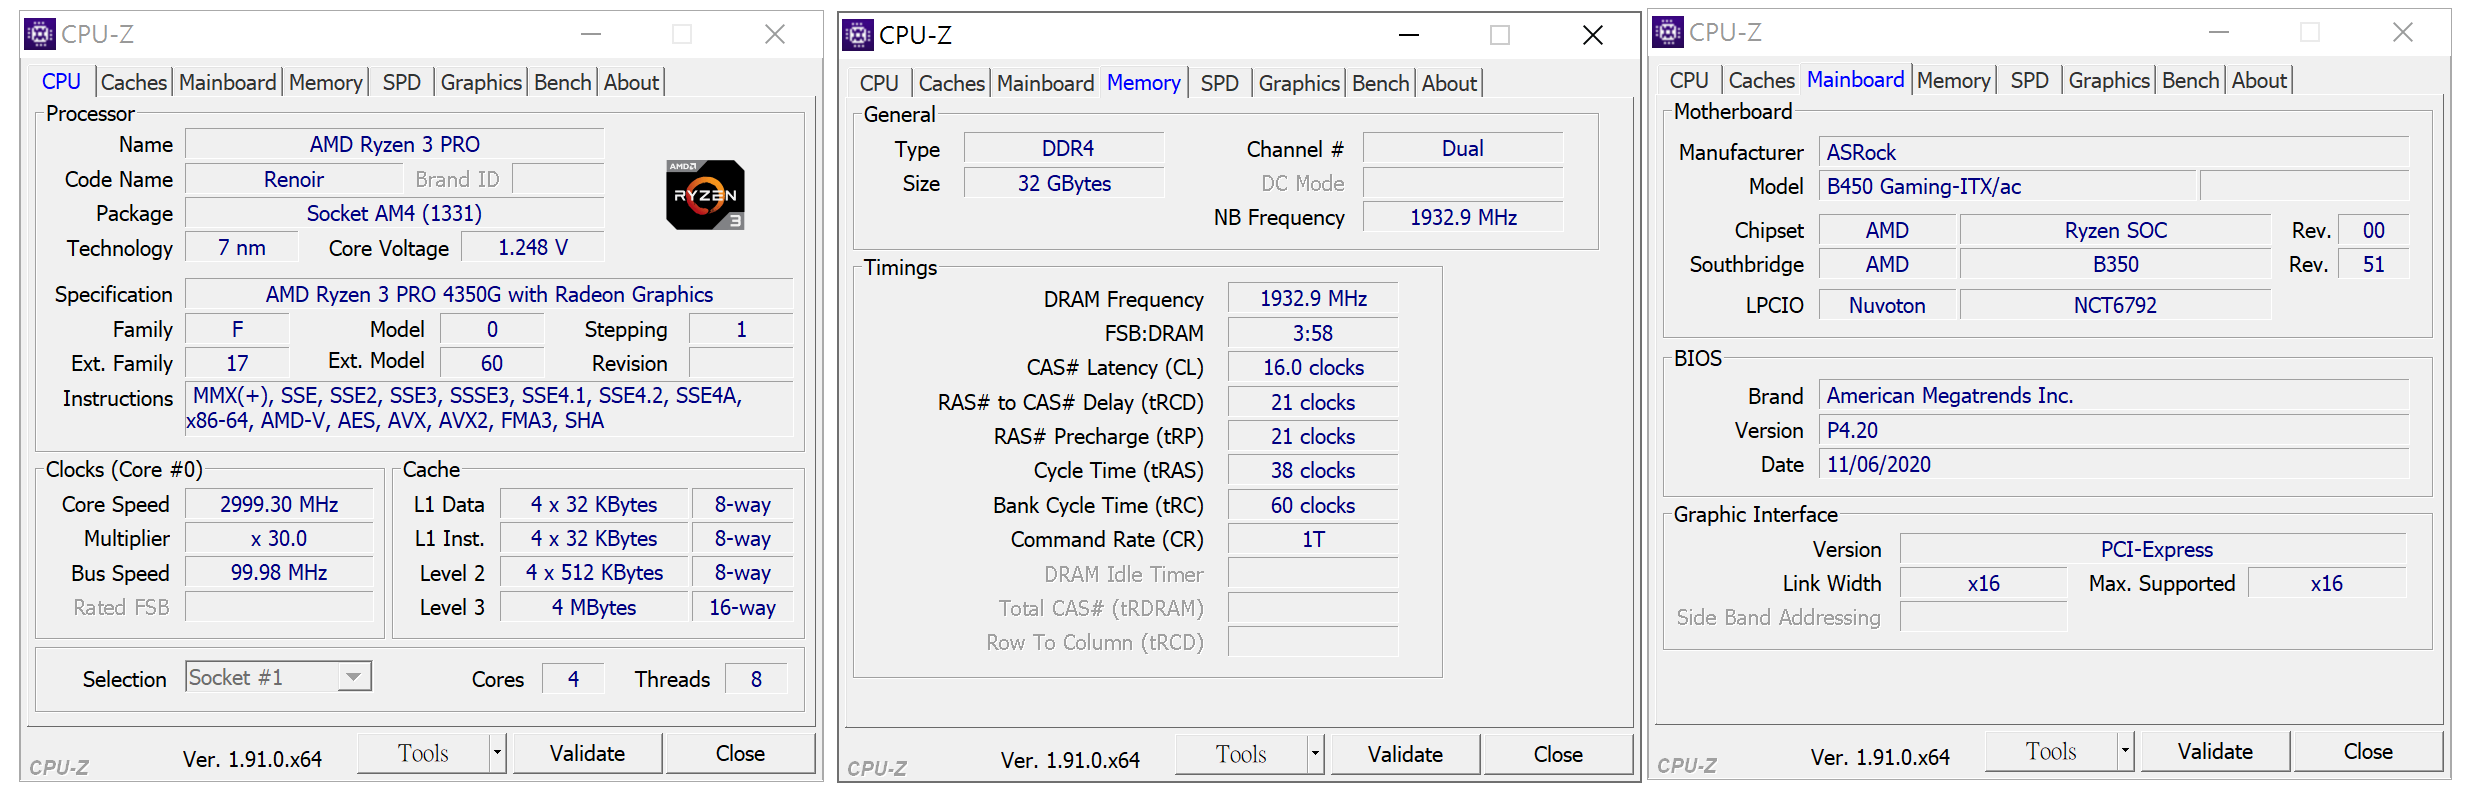Screen dimensions: 2481x801
Task: Click DRAM Frequency value 1932.9 MHz
Action: (1313, 298)
